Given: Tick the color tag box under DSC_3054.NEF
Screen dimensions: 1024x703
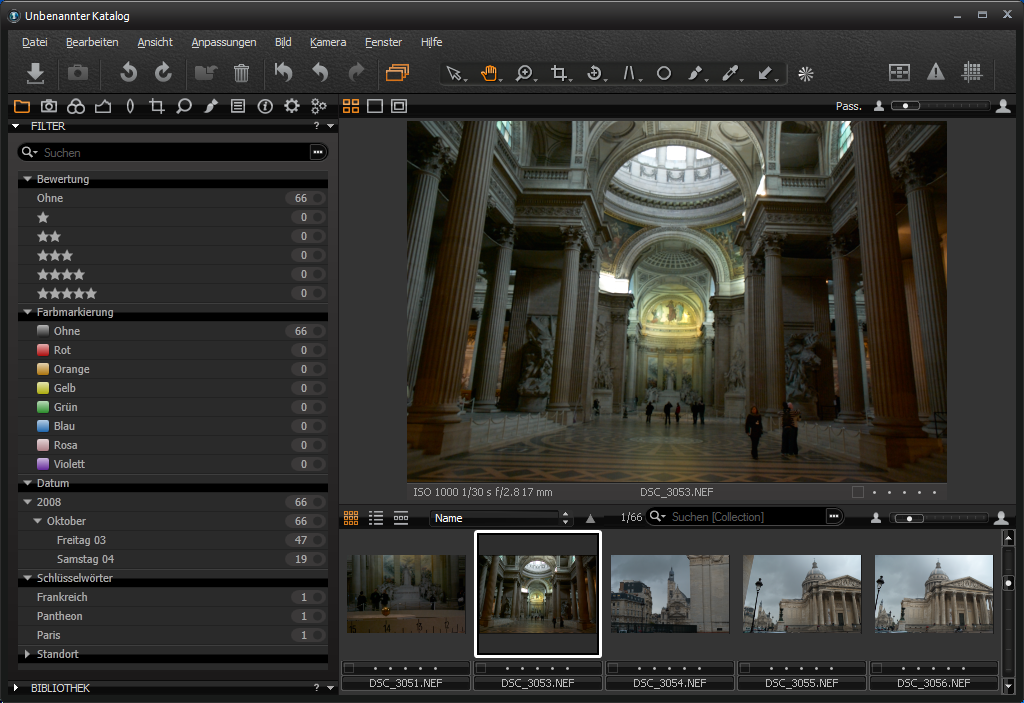Looking at the screenshot, I should (x=613, y=668).
